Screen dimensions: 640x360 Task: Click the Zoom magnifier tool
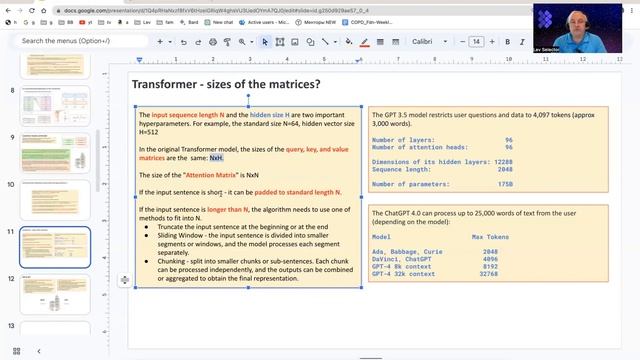(242, 42)
